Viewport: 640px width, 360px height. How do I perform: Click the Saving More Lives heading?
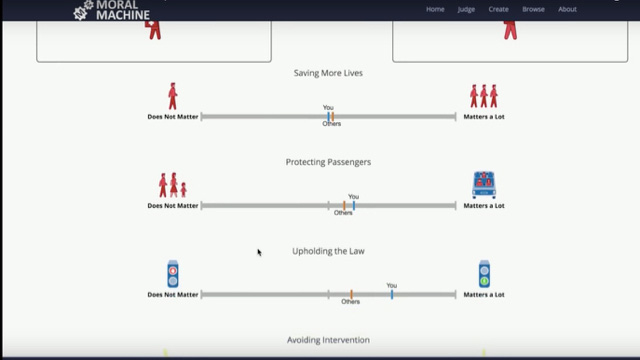click(328, 73)
